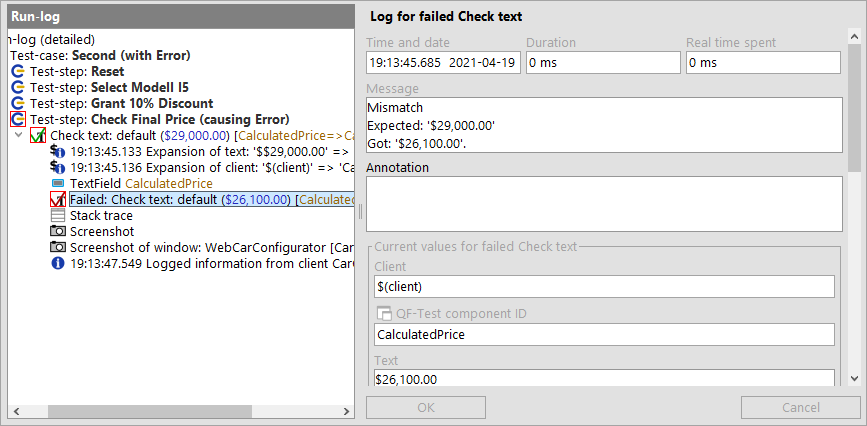Click the red-framed Check Final Price step icon
This screenshot has width=867, height=426.
18,119
